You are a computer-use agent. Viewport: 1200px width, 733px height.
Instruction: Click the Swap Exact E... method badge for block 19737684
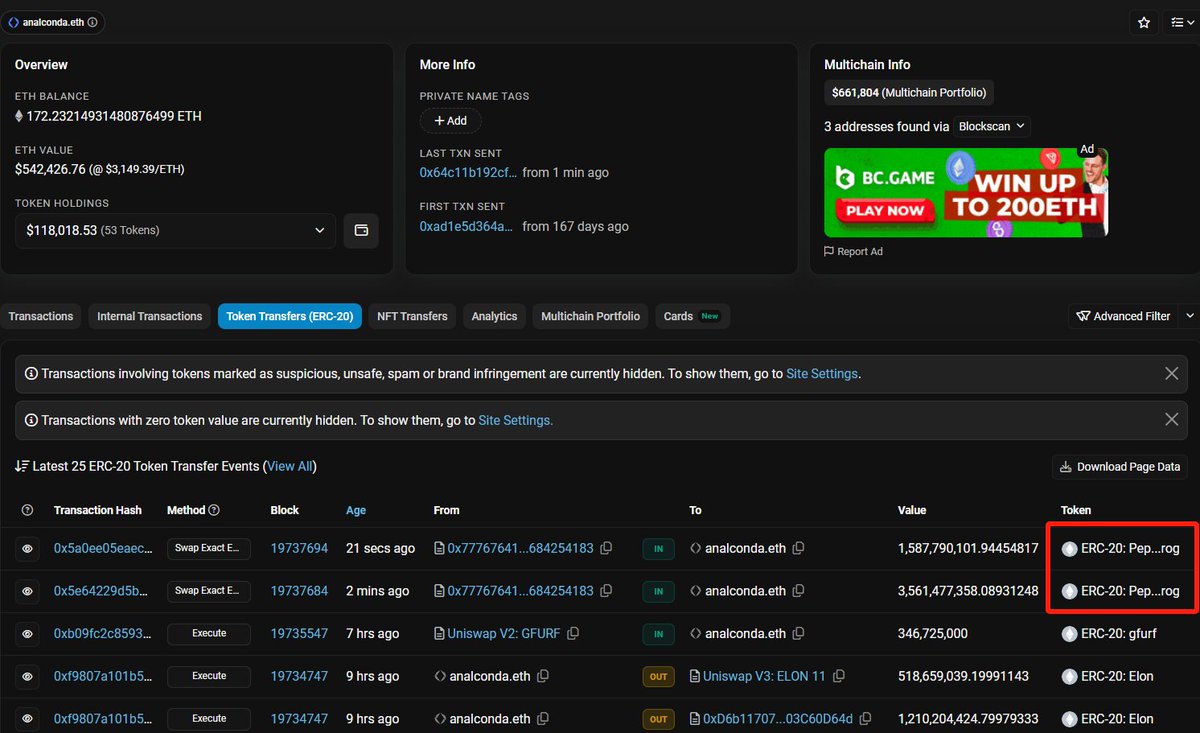pyautogui.click(x=209, y=591)
